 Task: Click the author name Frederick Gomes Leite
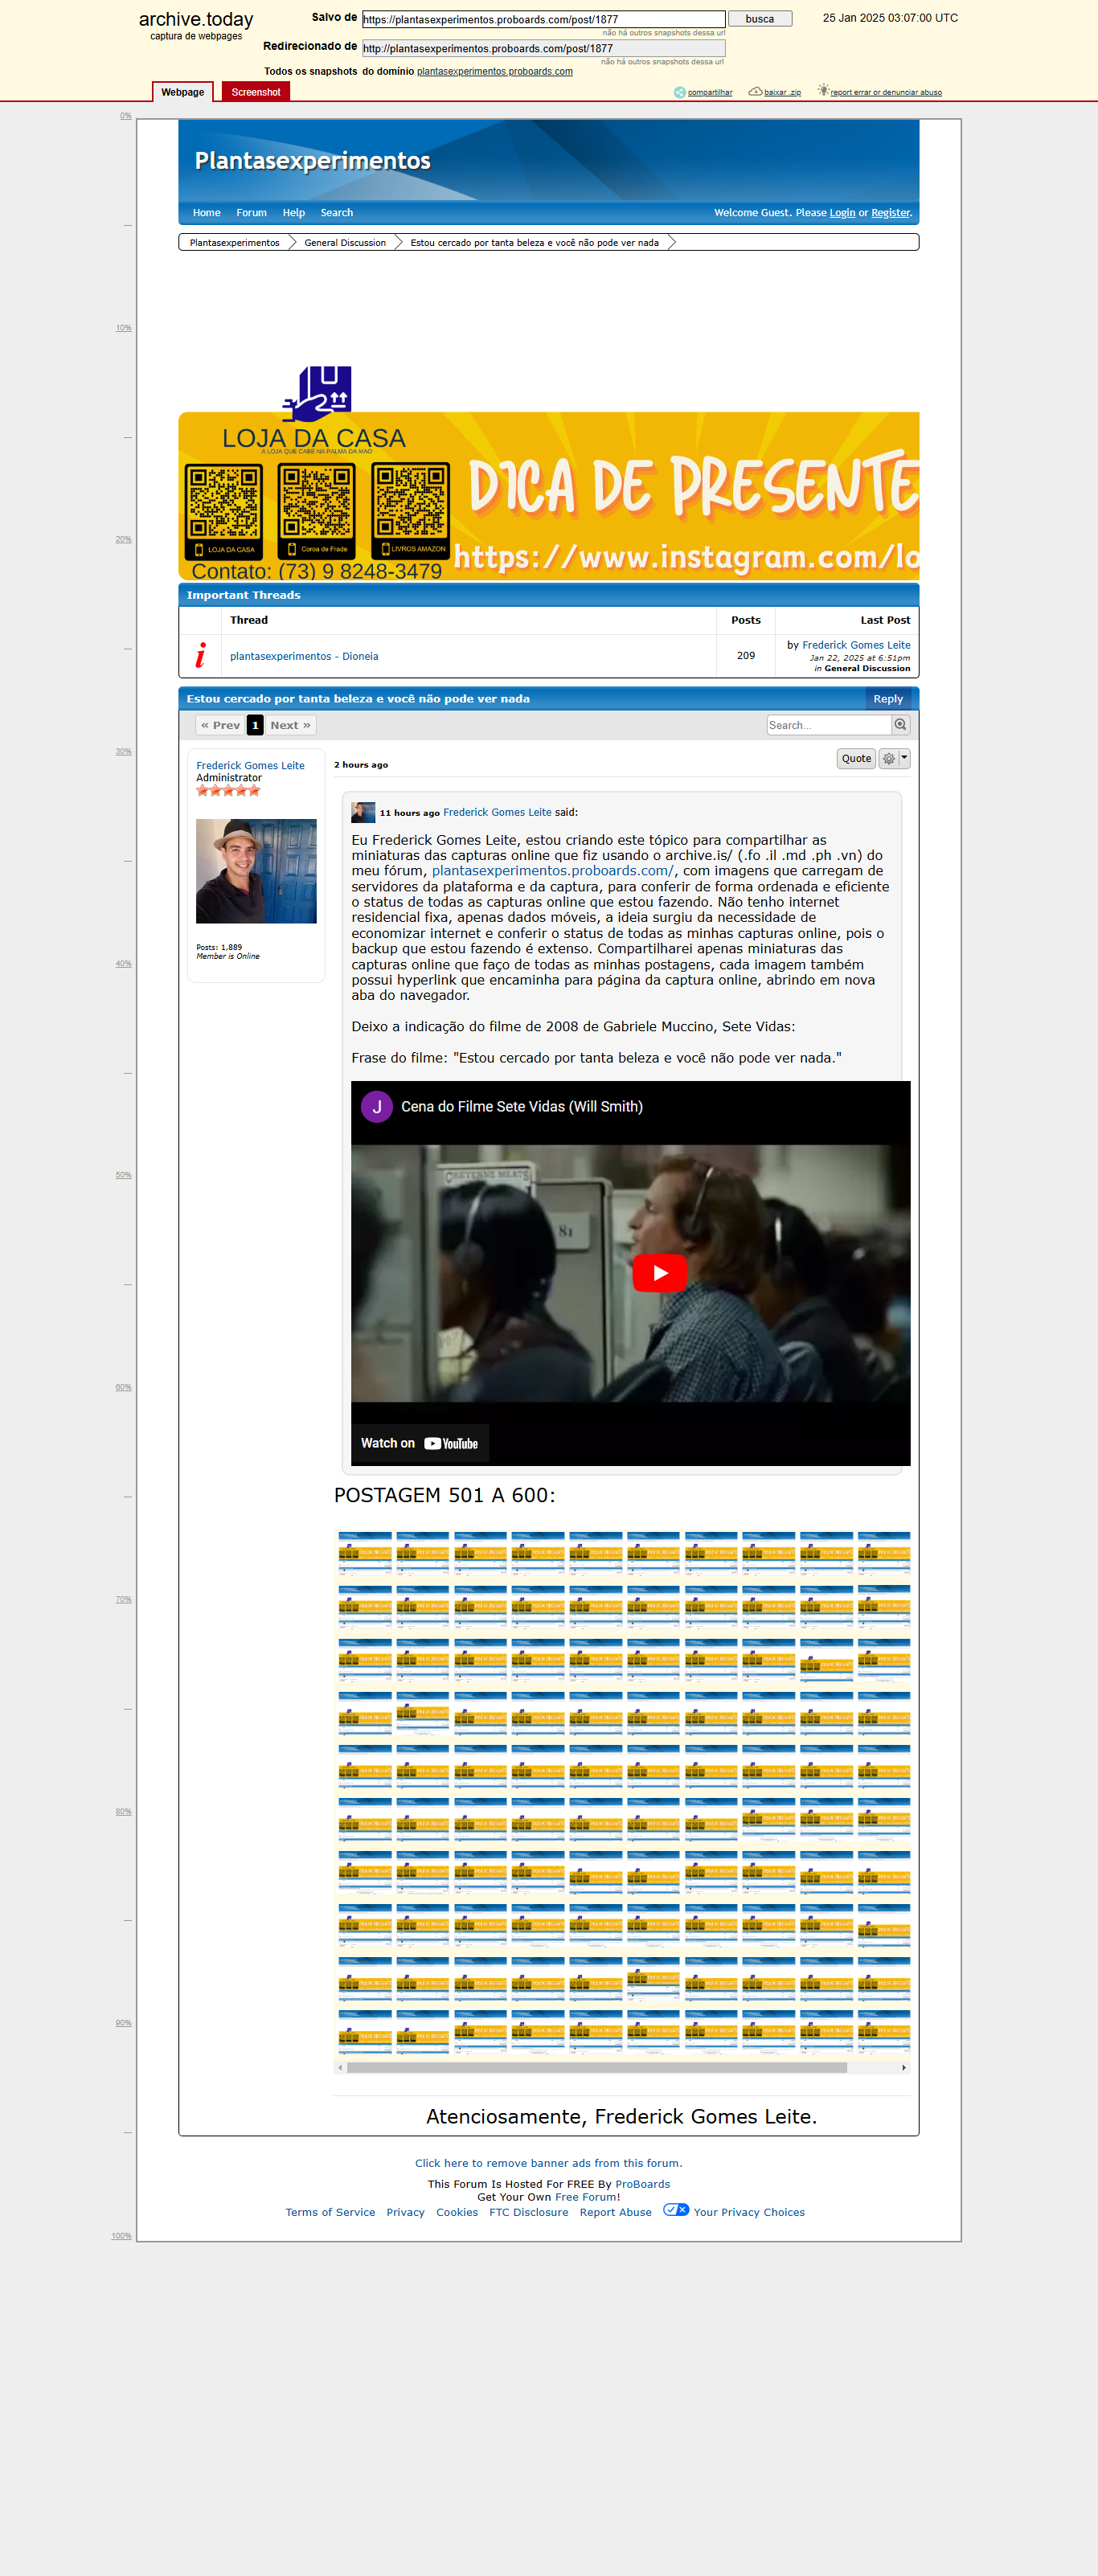[250, 765]
